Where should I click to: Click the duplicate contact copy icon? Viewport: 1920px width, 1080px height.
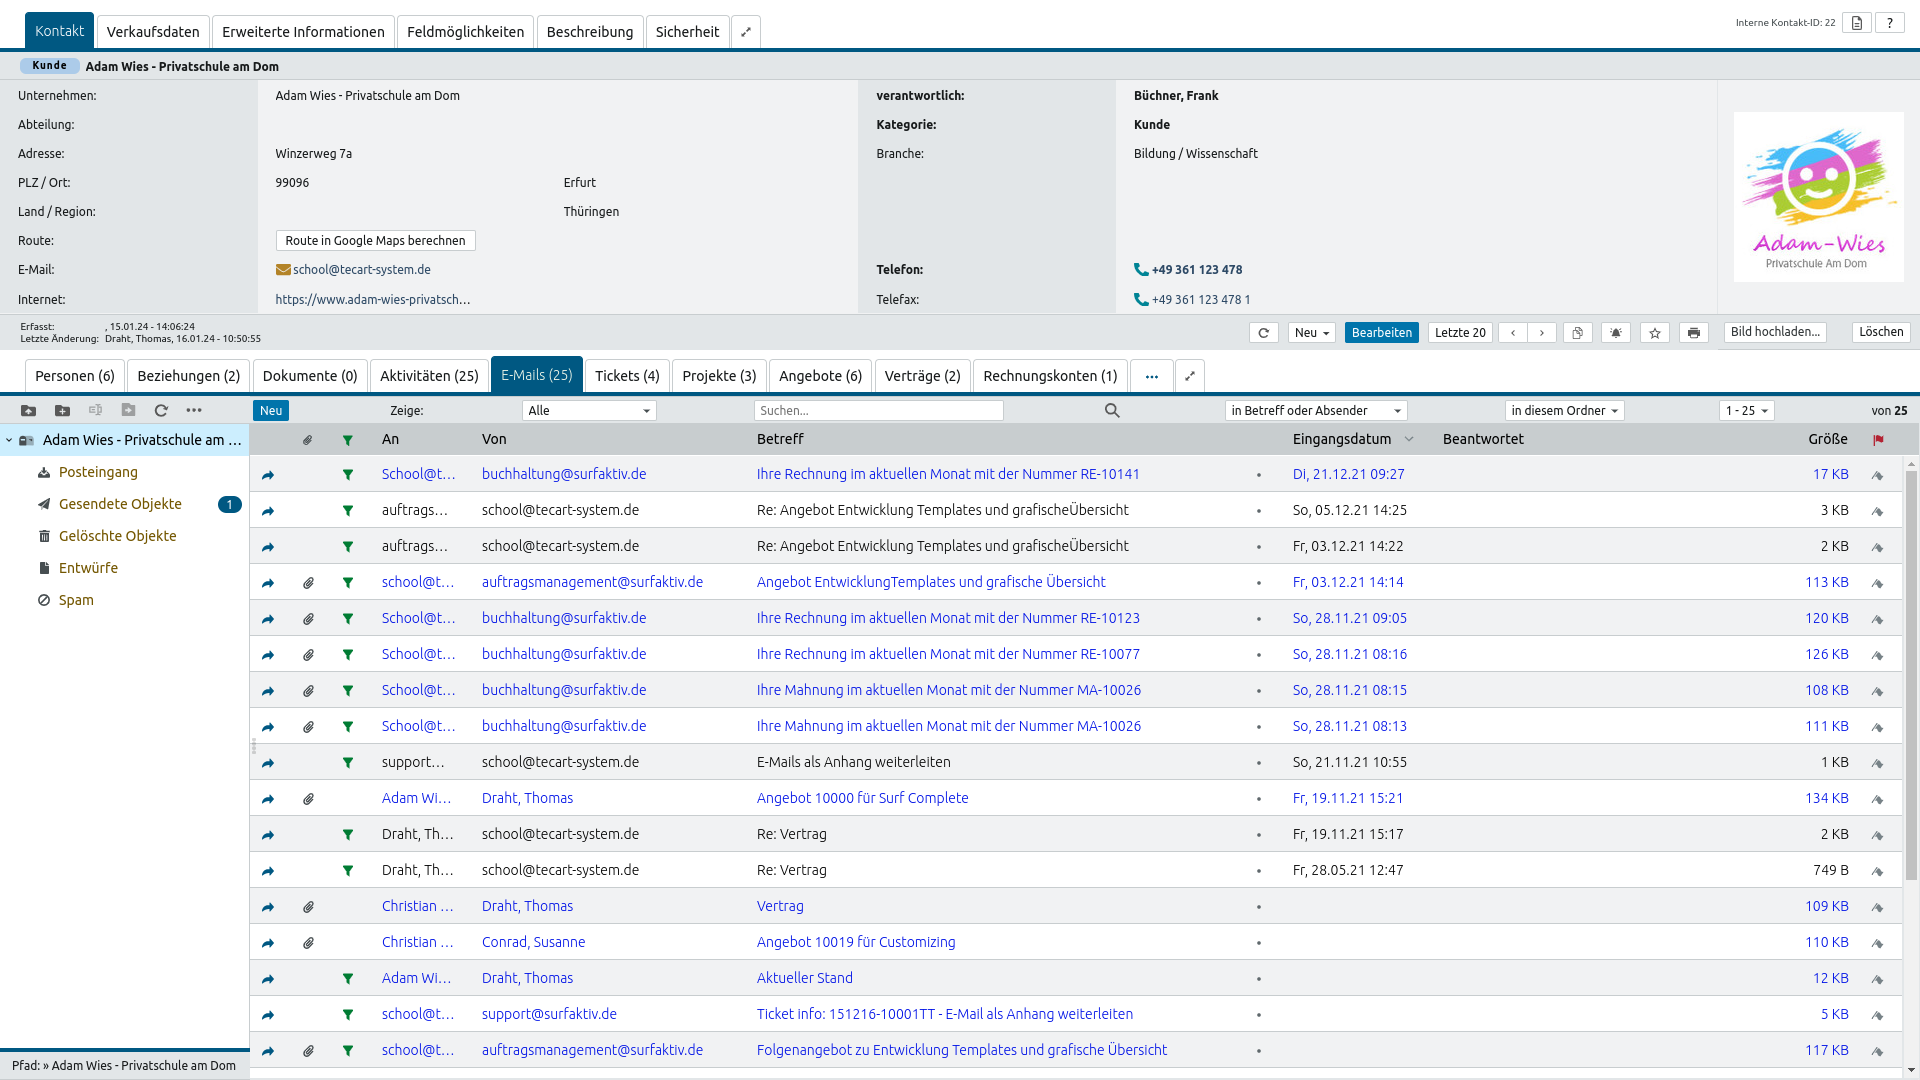[1577, 333]
